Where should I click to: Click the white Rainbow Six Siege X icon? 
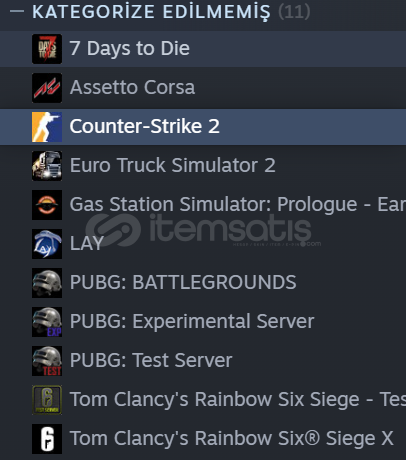[47, 439]
